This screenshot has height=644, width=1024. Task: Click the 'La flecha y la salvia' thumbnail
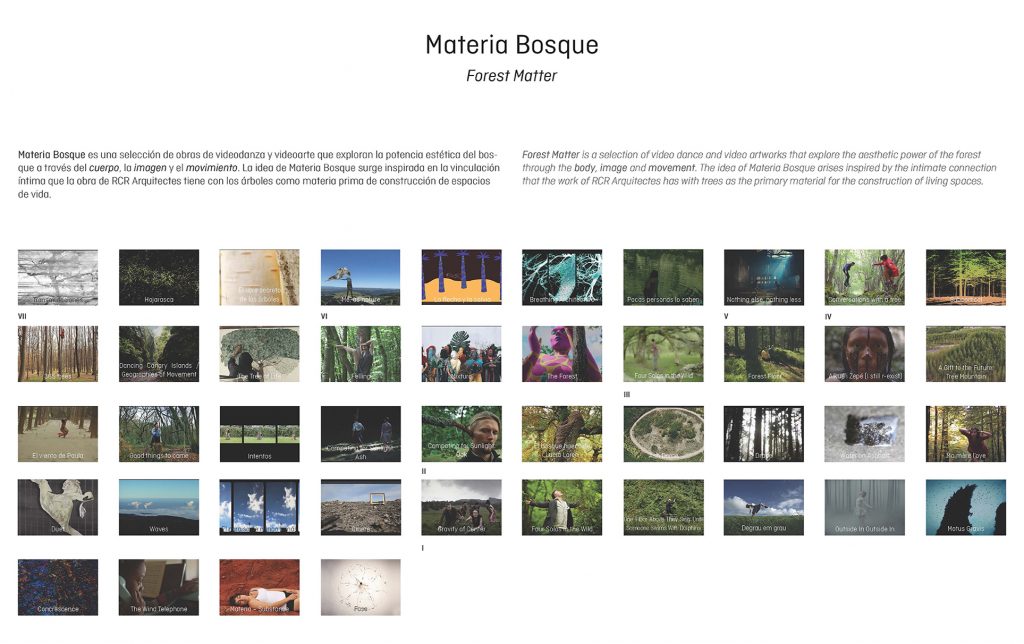461,277
